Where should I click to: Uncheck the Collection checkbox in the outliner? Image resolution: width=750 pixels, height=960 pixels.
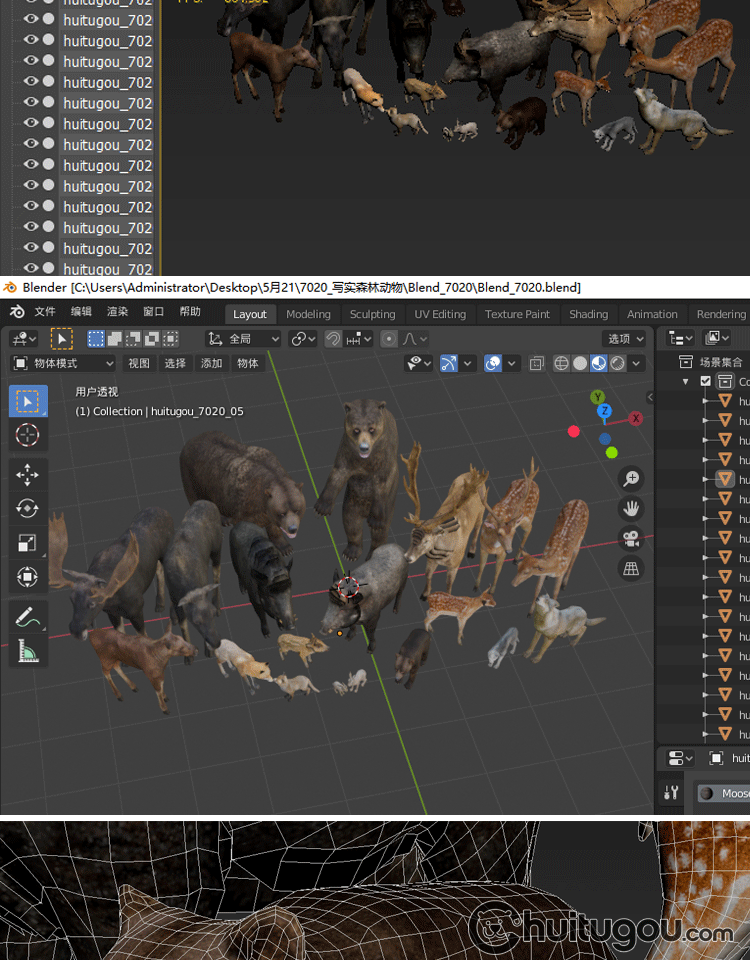point(706,382)
